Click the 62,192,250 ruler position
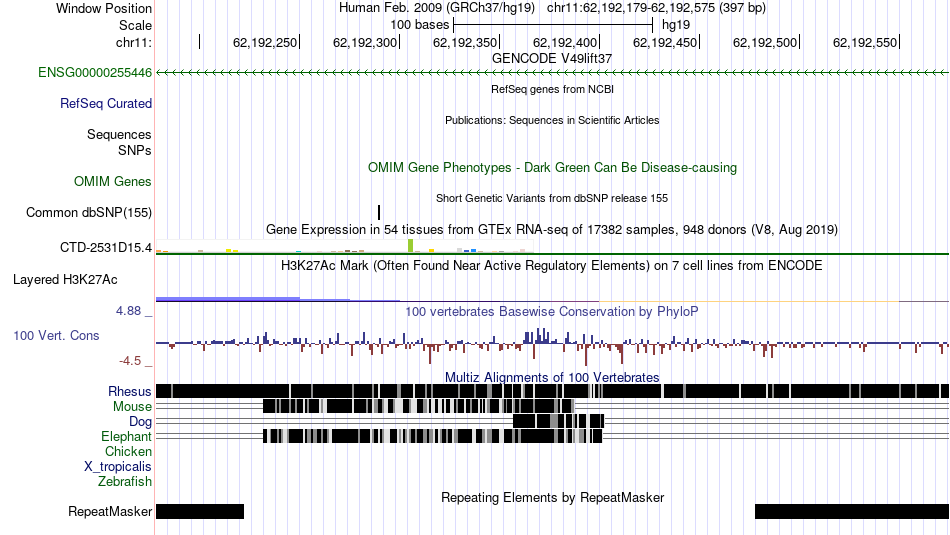The width and height of the screenshot is (950, 535). coord(265,42)
